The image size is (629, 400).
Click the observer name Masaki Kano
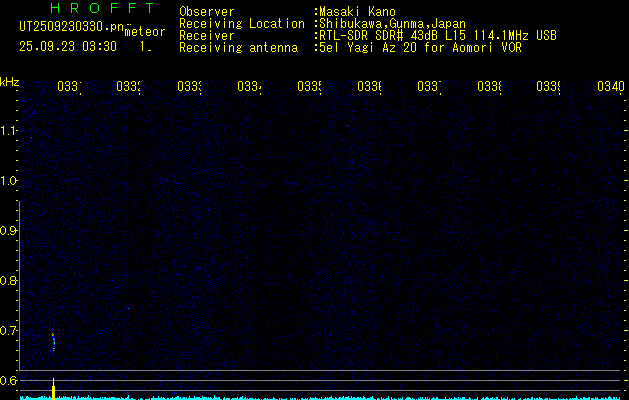(x=357, y=12)
